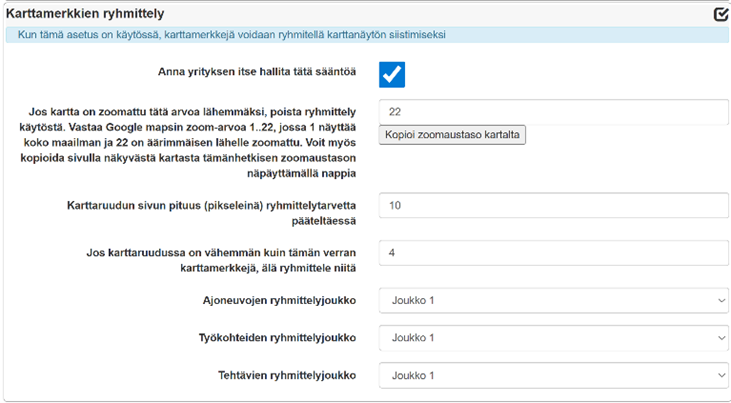Screen dimensions: 731x403
Task: Click the pixel length field showing 10
Action: click(553, 205)
